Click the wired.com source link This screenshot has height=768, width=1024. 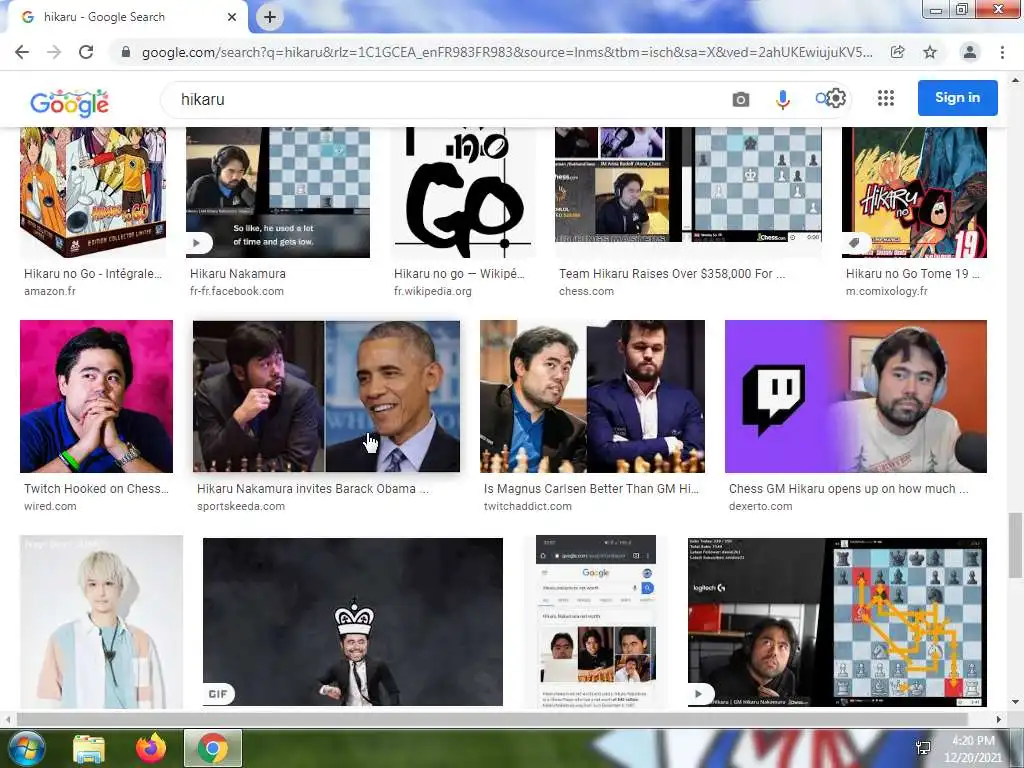click(x=50, y=506)
